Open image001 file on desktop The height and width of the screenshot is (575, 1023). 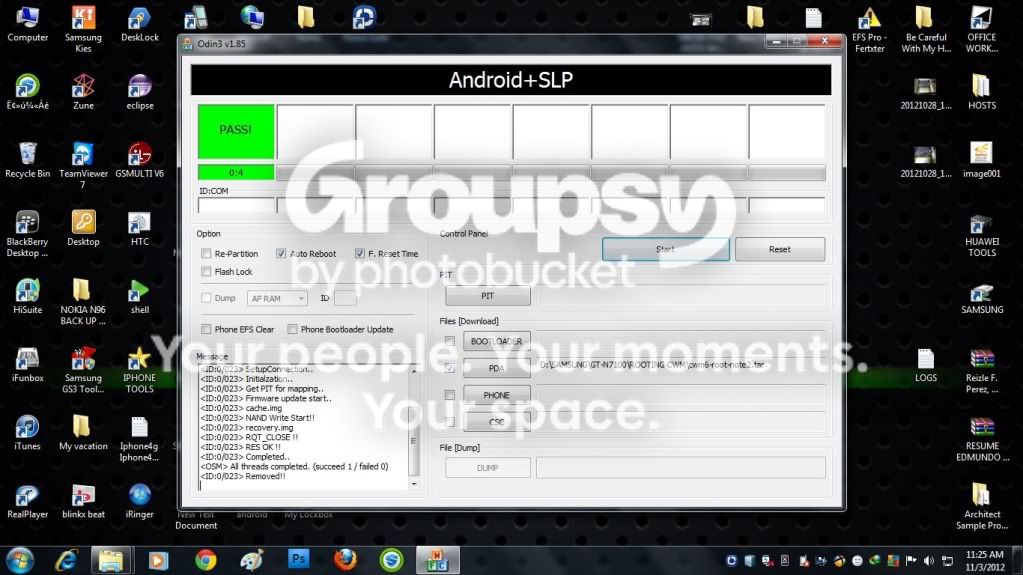tap(982, 160)
